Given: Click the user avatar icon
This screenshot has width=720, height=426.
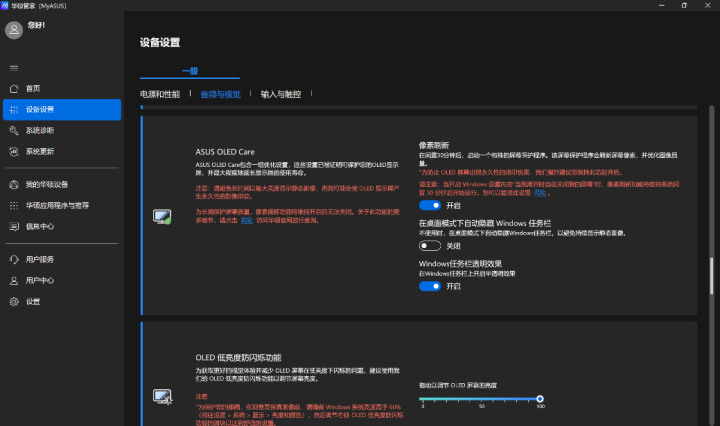Looking at the screenshot, I should tap(14, 30).
